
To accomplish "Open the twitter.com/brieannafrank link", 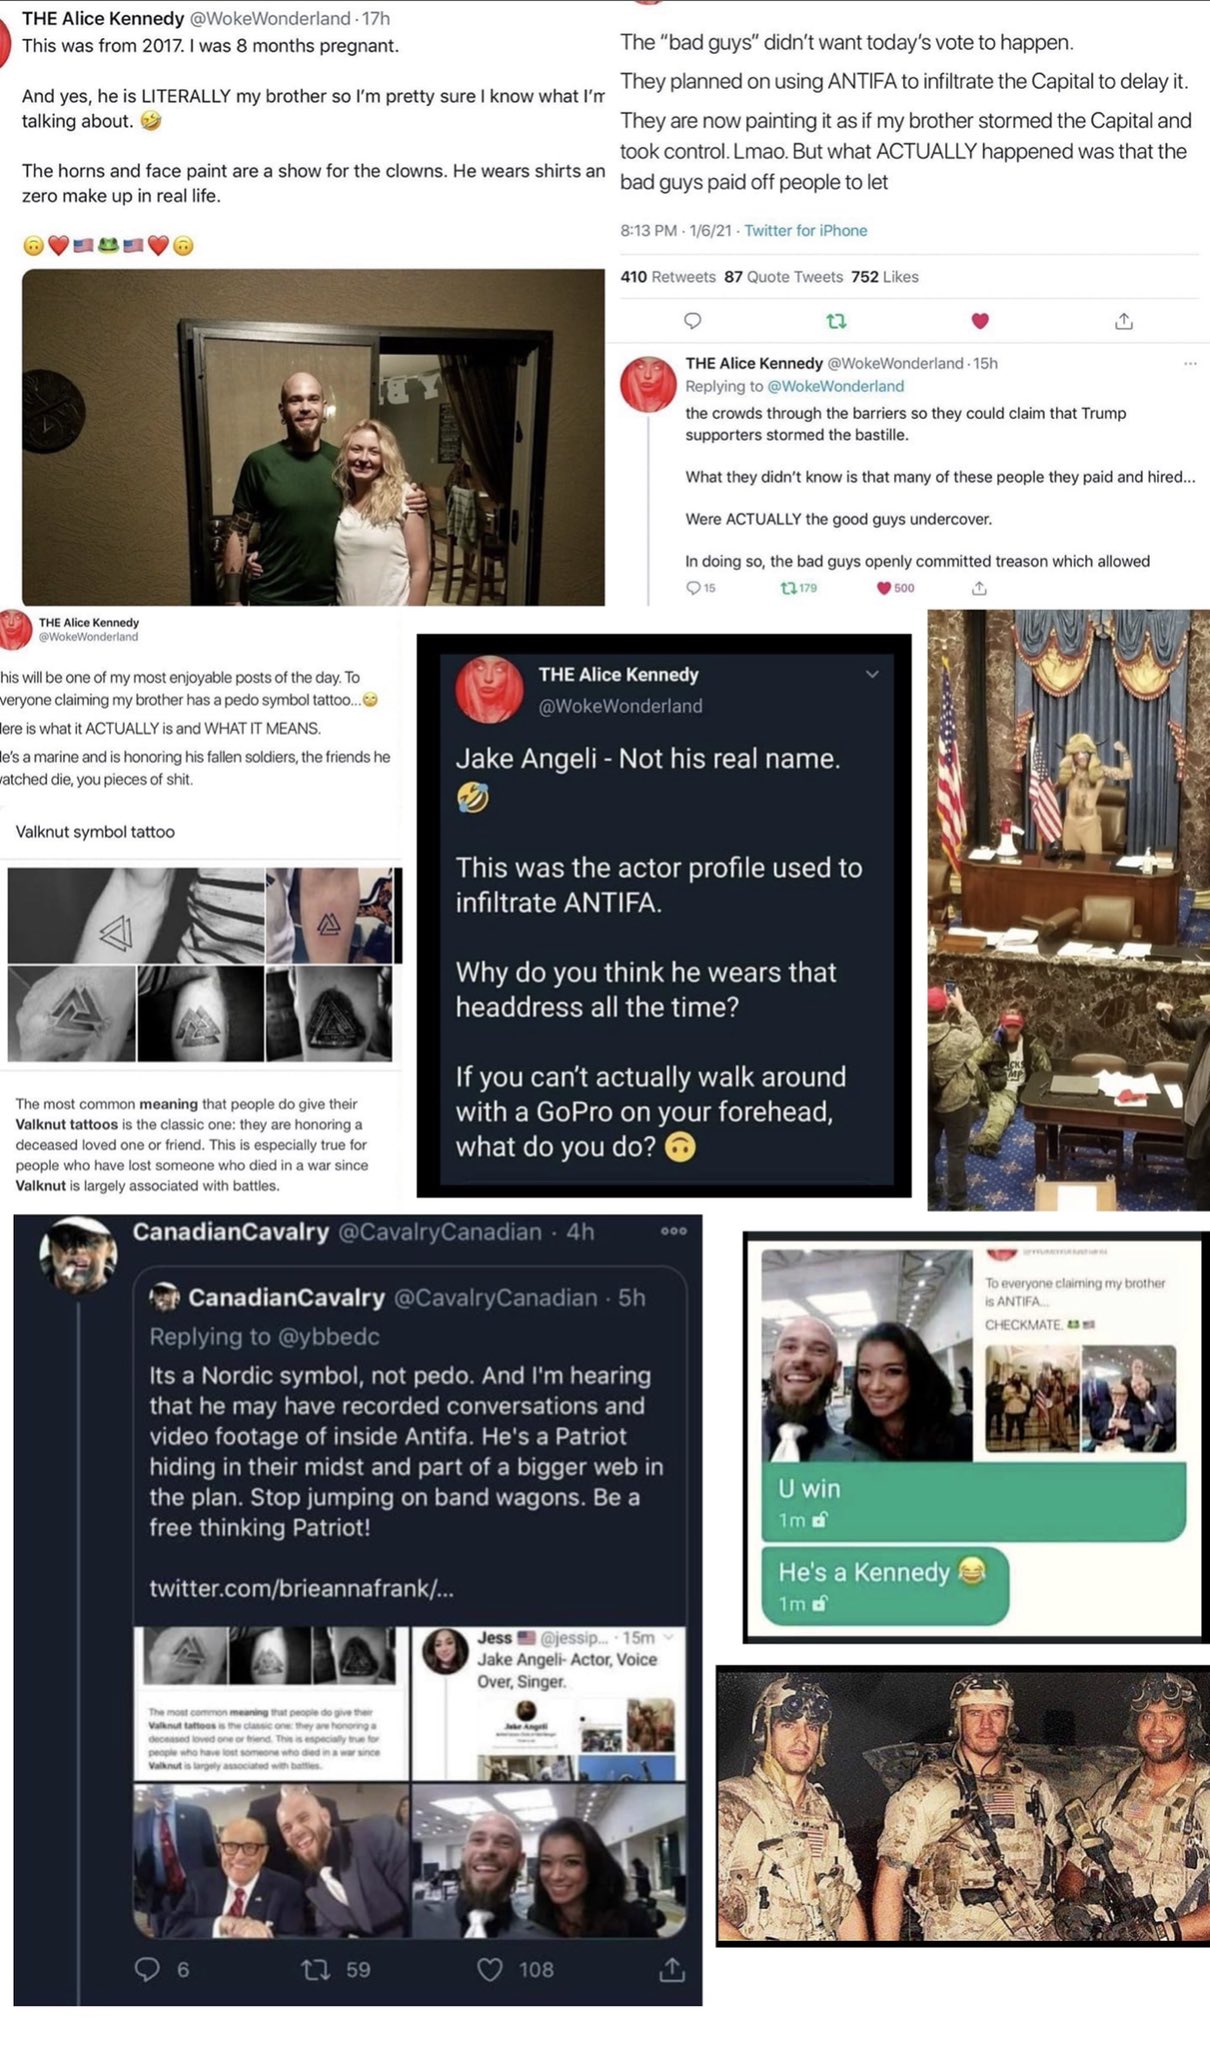I will pyautogui.click(x=301, y=1588).
